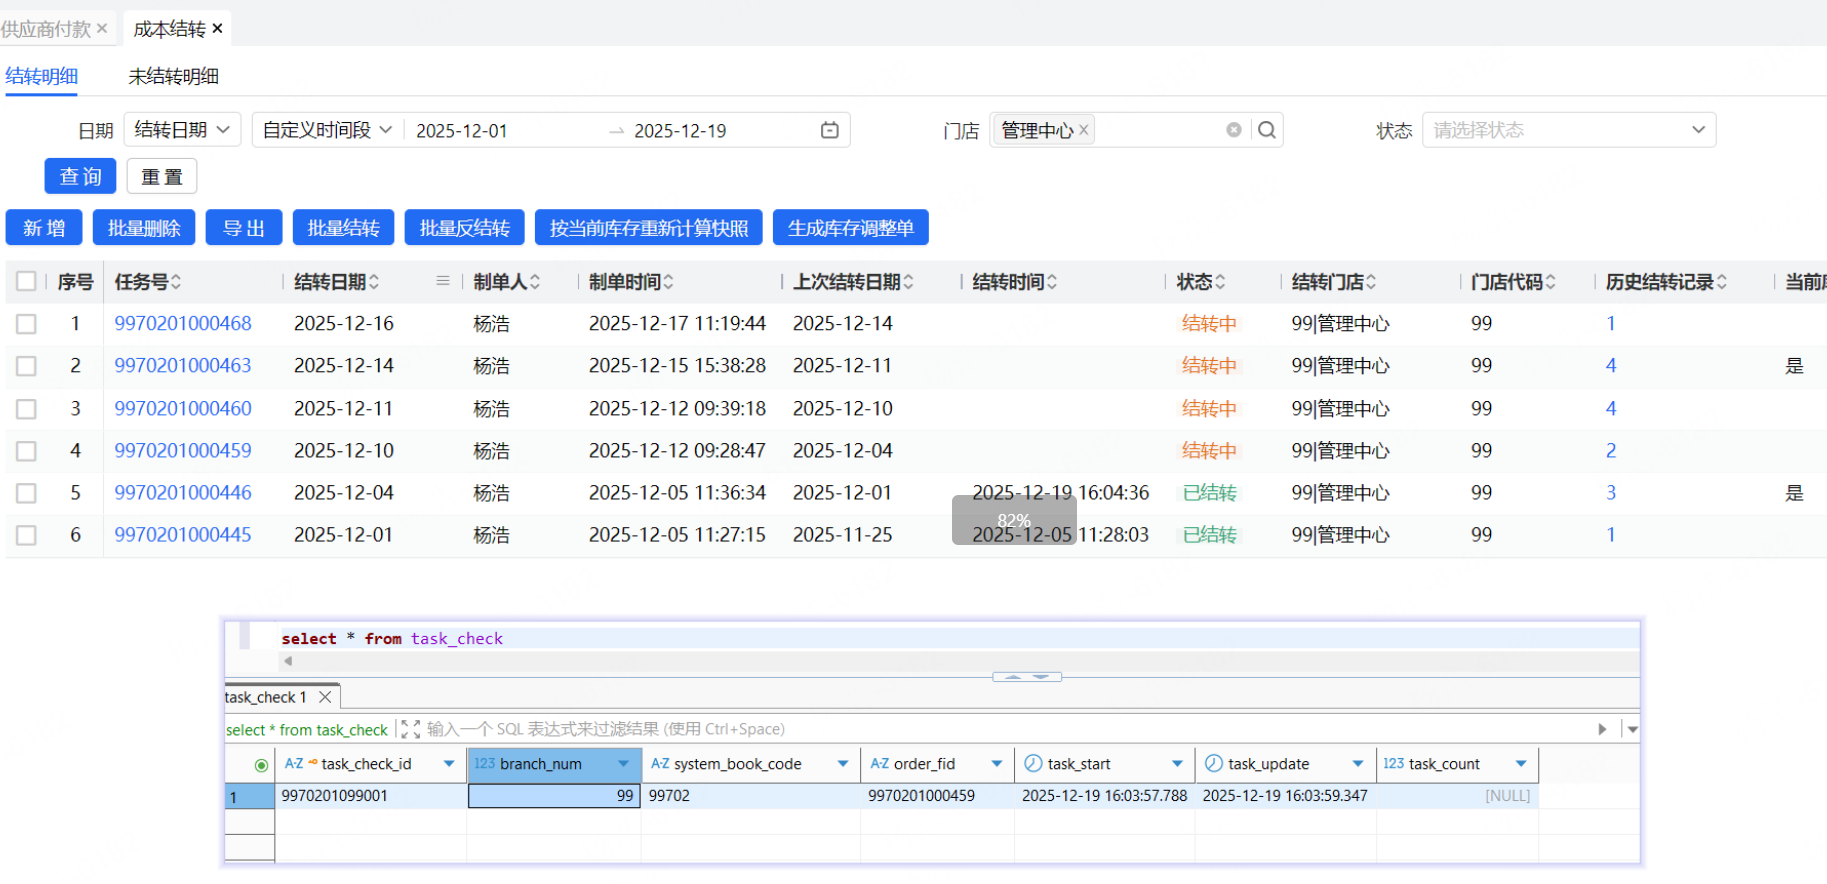Screen dimensions: 1827x884
Task: Open the 结转日期 date type dropdown
Action: pos(182,130)
